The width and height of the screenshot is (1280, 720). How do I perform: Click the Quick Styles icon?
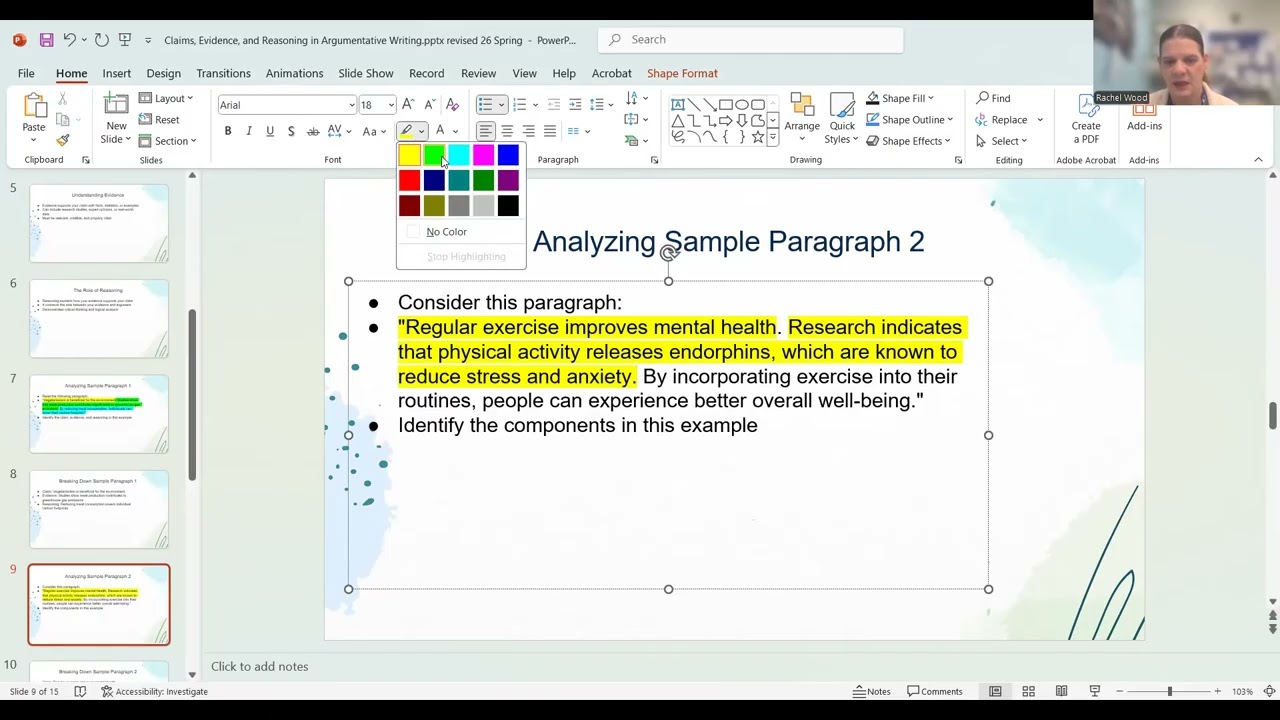(842, 106)
